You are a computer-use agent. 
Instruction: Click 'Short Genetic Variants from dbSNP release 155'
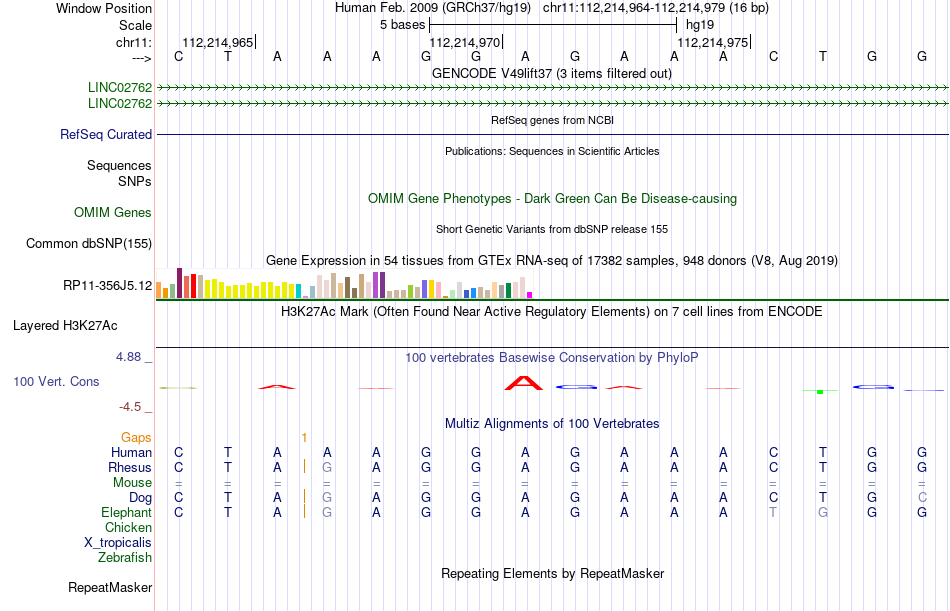pyautogui.click(x=552, y=230)
